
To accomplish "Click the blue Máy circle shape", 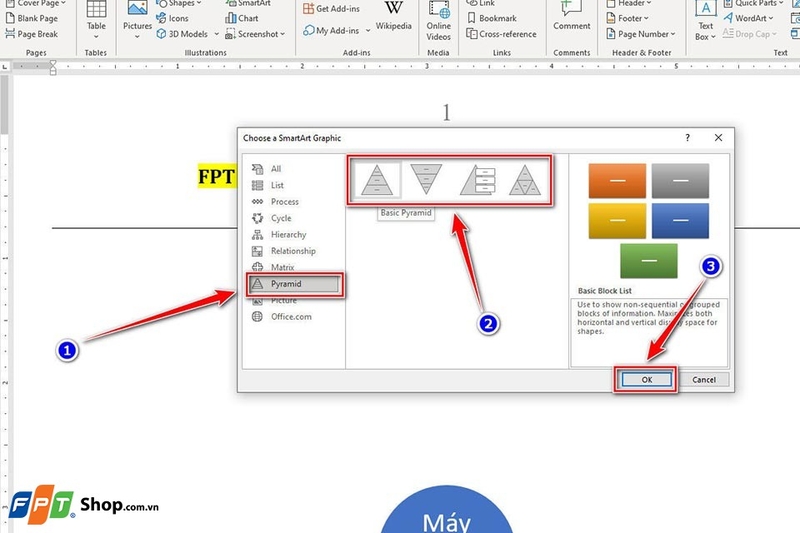I will click(446, 510).
